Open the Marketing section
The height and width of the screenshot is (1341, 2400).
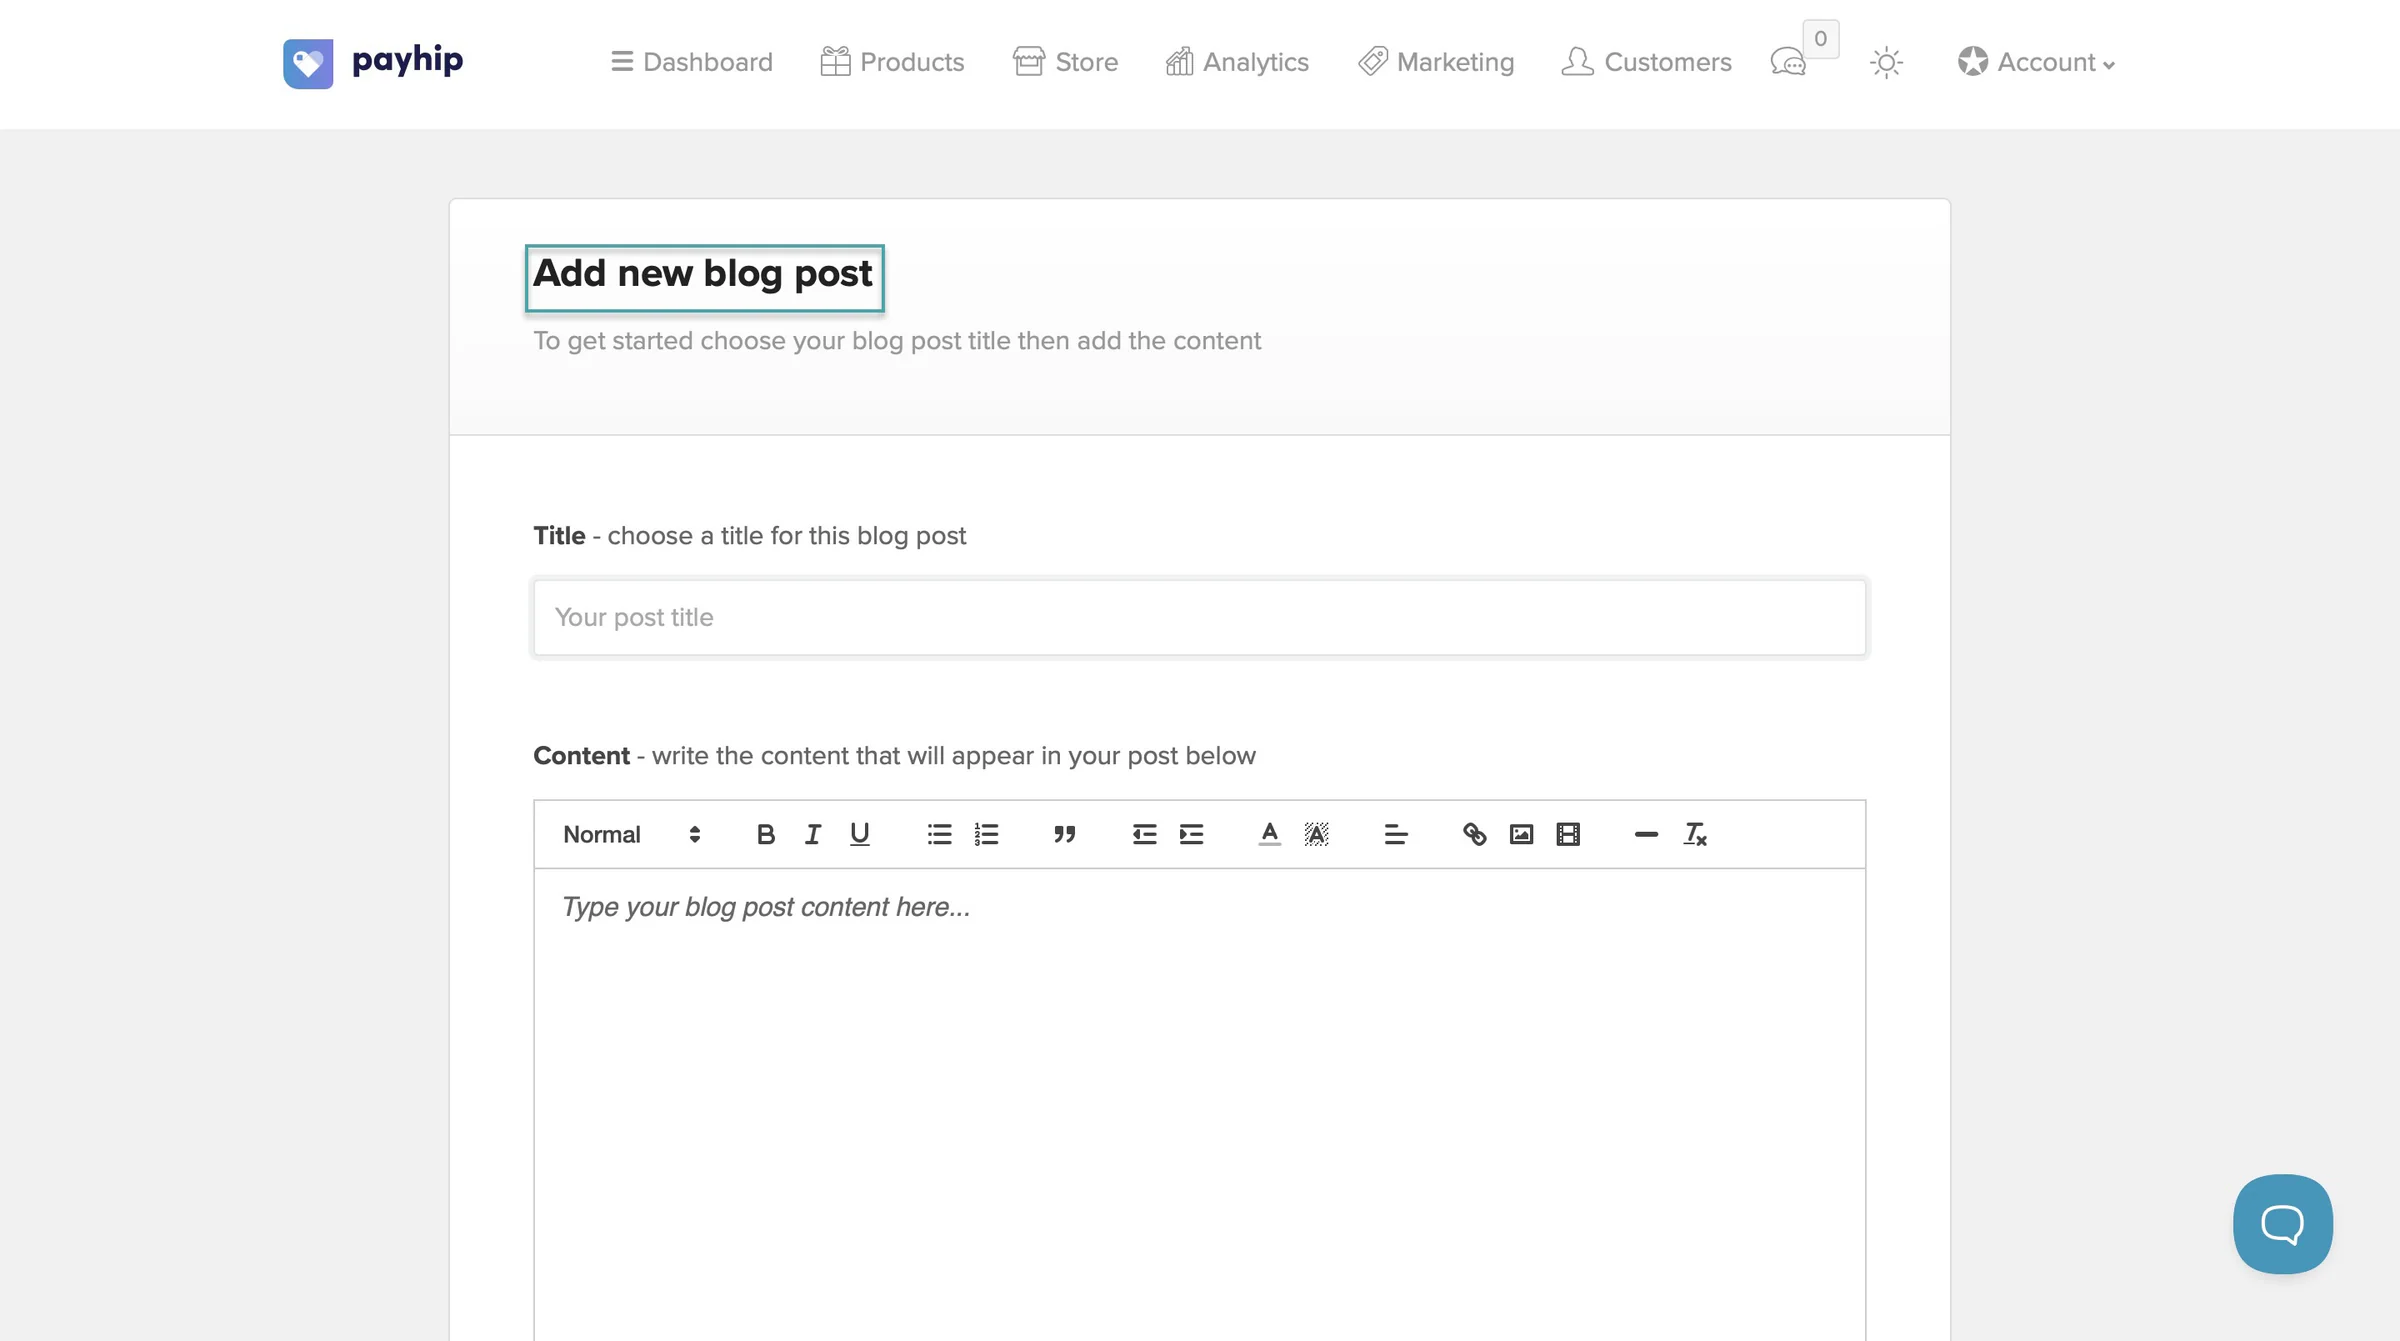1435,62
